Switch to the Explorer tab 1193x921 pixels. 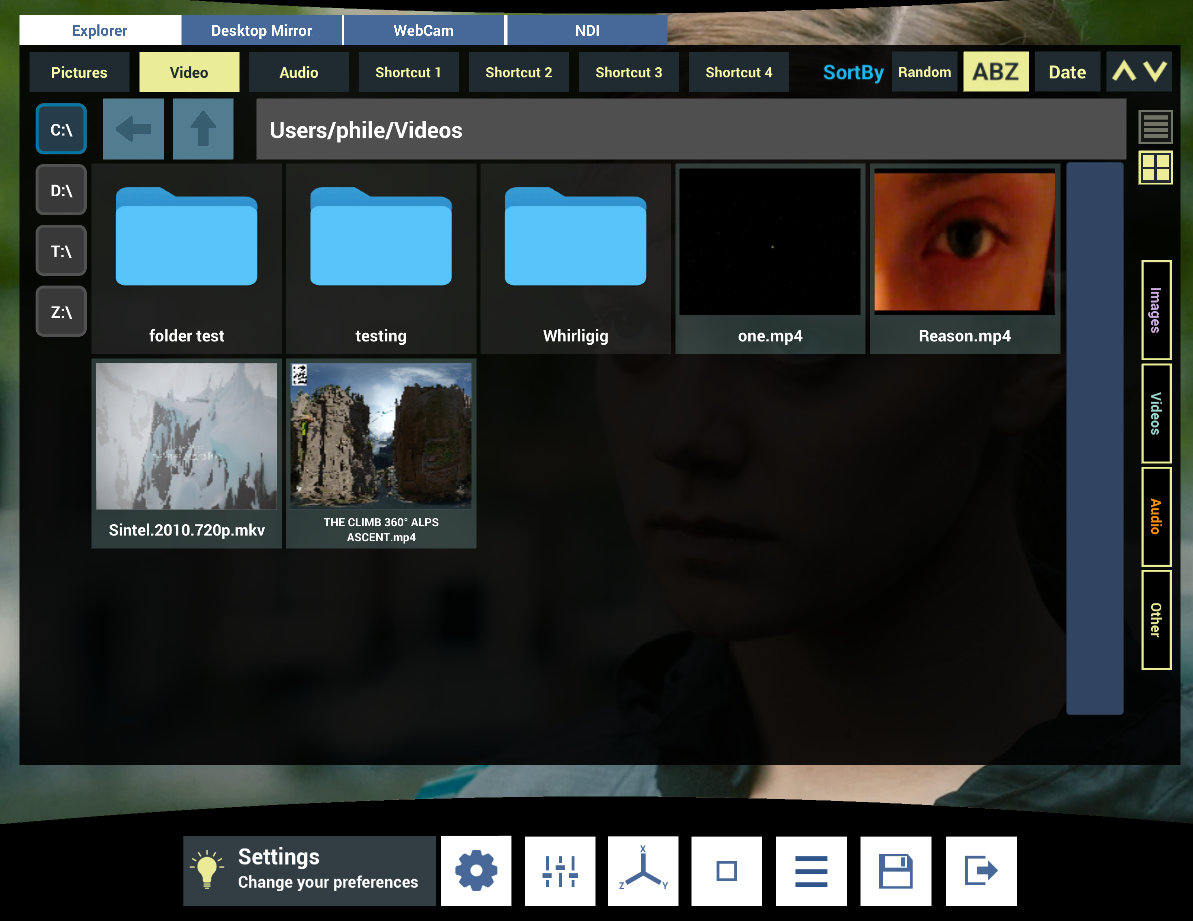(100, 30)
